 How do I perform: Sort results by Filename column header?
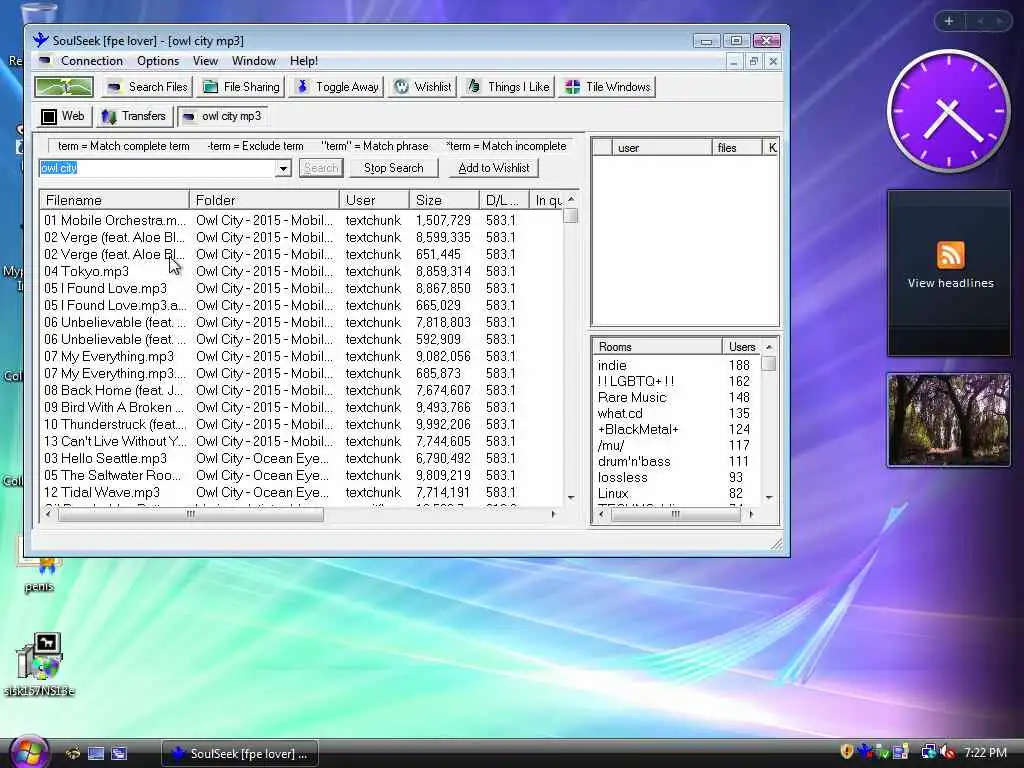click(114, 200)
